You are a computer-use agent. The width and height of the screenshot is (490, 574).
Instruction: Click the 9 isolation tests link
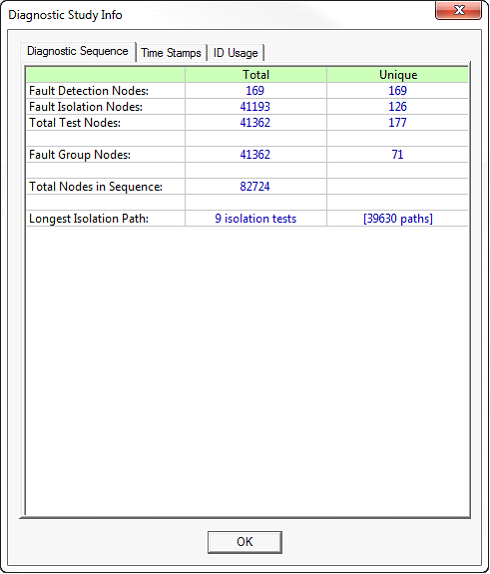click(255, 219)
